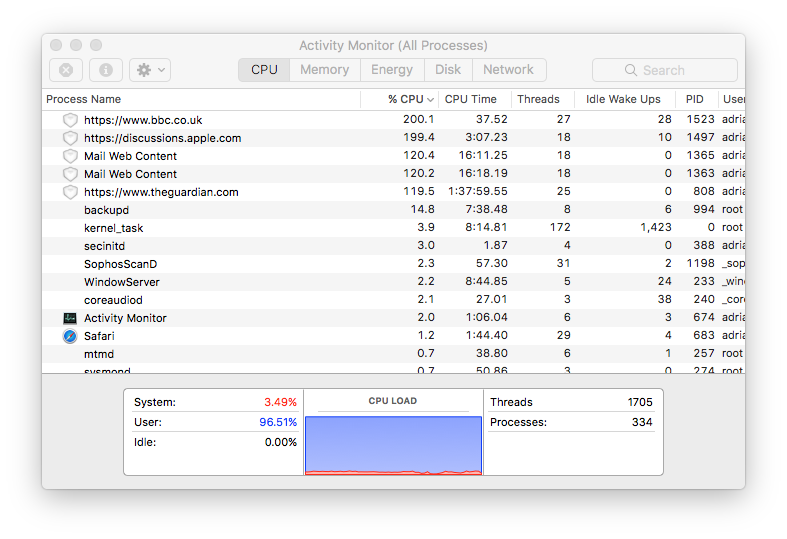Click shield icon of Mail Web Content PID 1363
787x539 pixels.
click(x=70, y=174)
